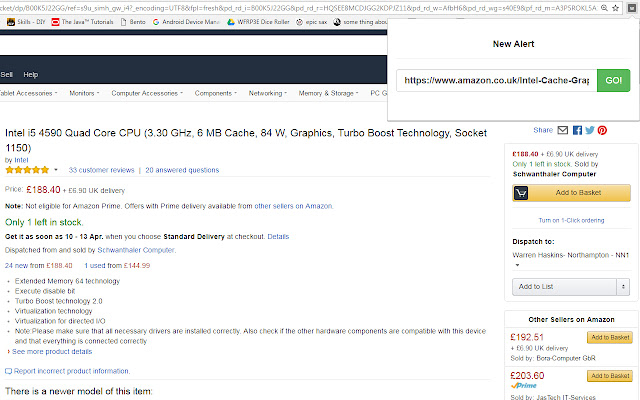Click the Sell link in header
The width and height of the screenshot is (640, 400).
click(x=7, y=75)
